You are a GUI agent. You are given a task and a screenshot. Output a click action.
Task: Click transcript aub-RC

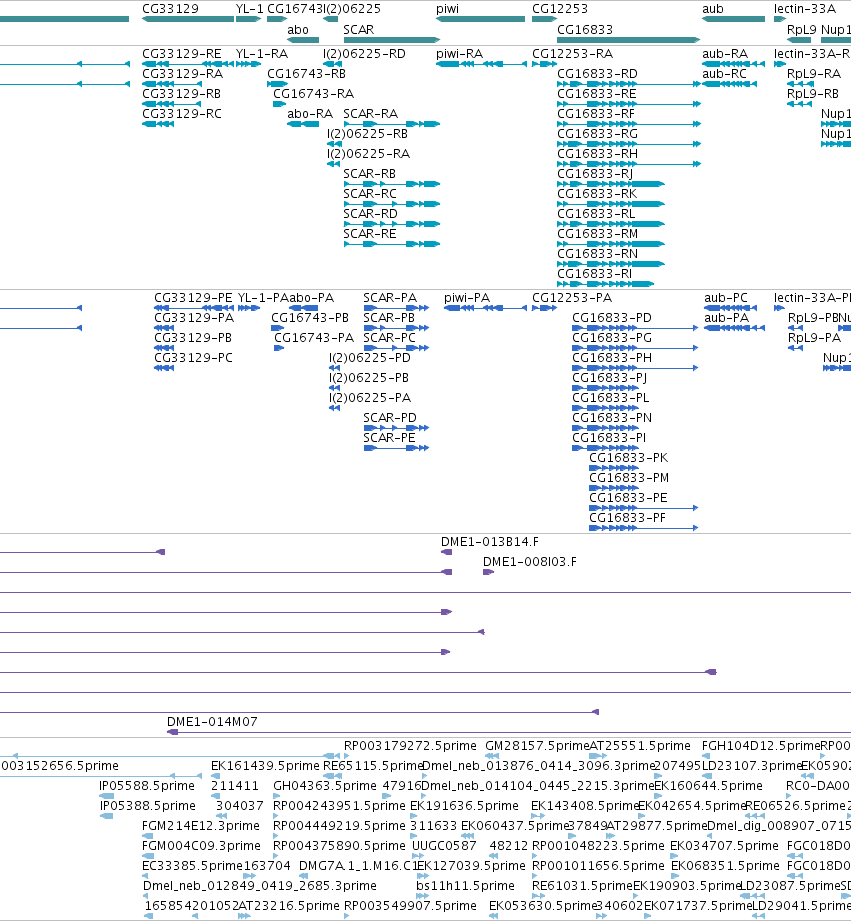[x=729, y=84]
